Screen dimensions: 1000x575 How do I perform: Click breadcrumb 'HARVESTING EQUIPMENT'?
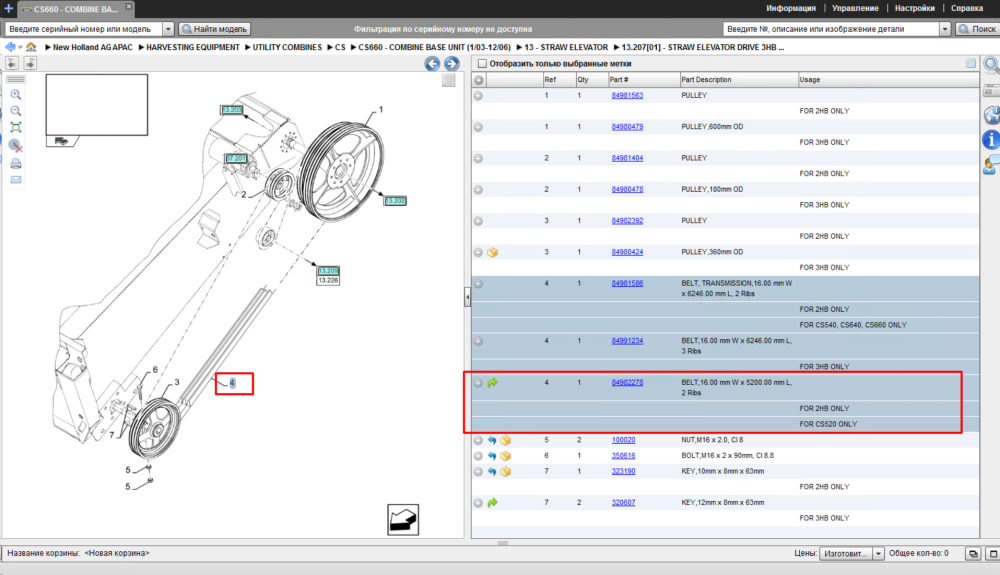193,47
